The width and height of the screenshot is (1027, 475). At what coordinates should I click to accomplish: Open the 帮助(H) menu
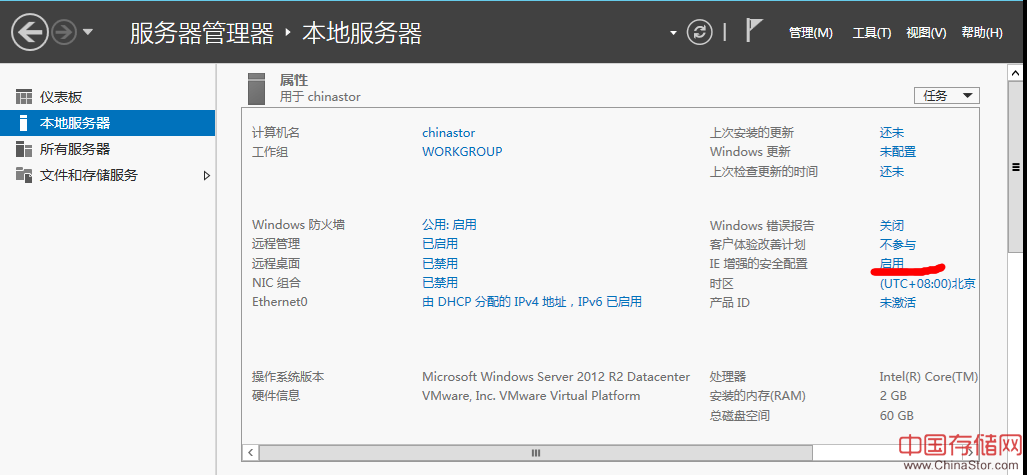coord(982,33)
